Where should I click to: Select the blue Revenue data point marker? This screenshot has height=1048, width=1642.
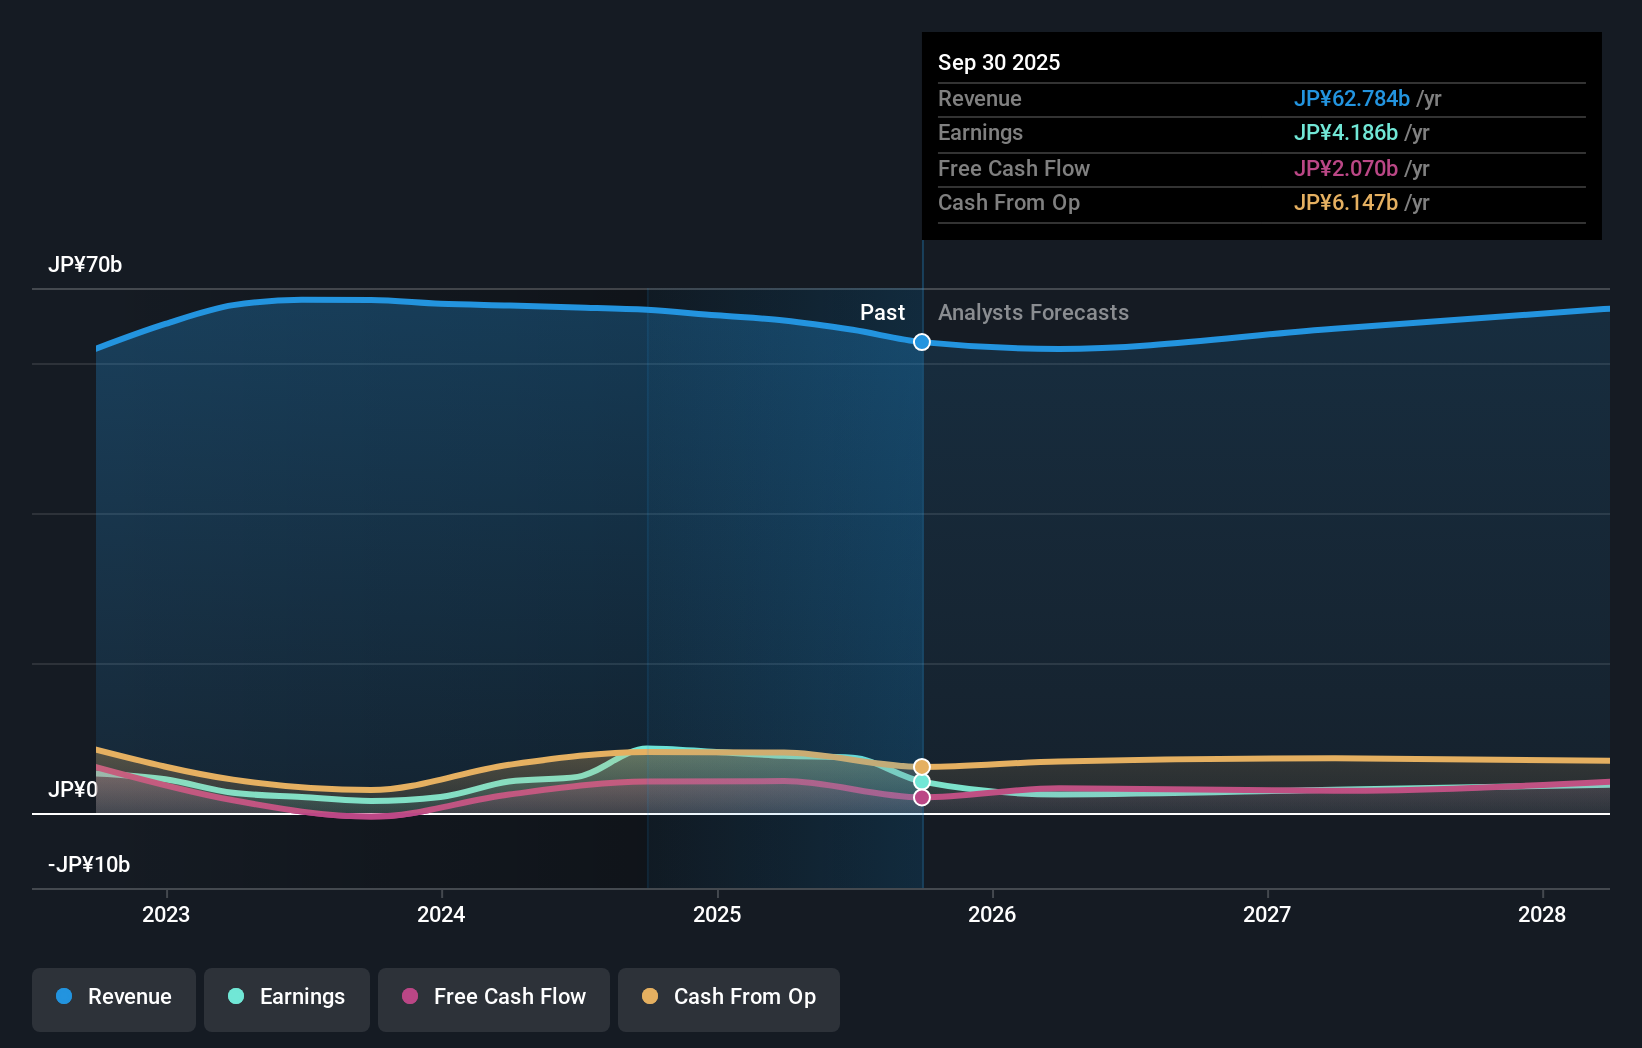tap(921, 342)
